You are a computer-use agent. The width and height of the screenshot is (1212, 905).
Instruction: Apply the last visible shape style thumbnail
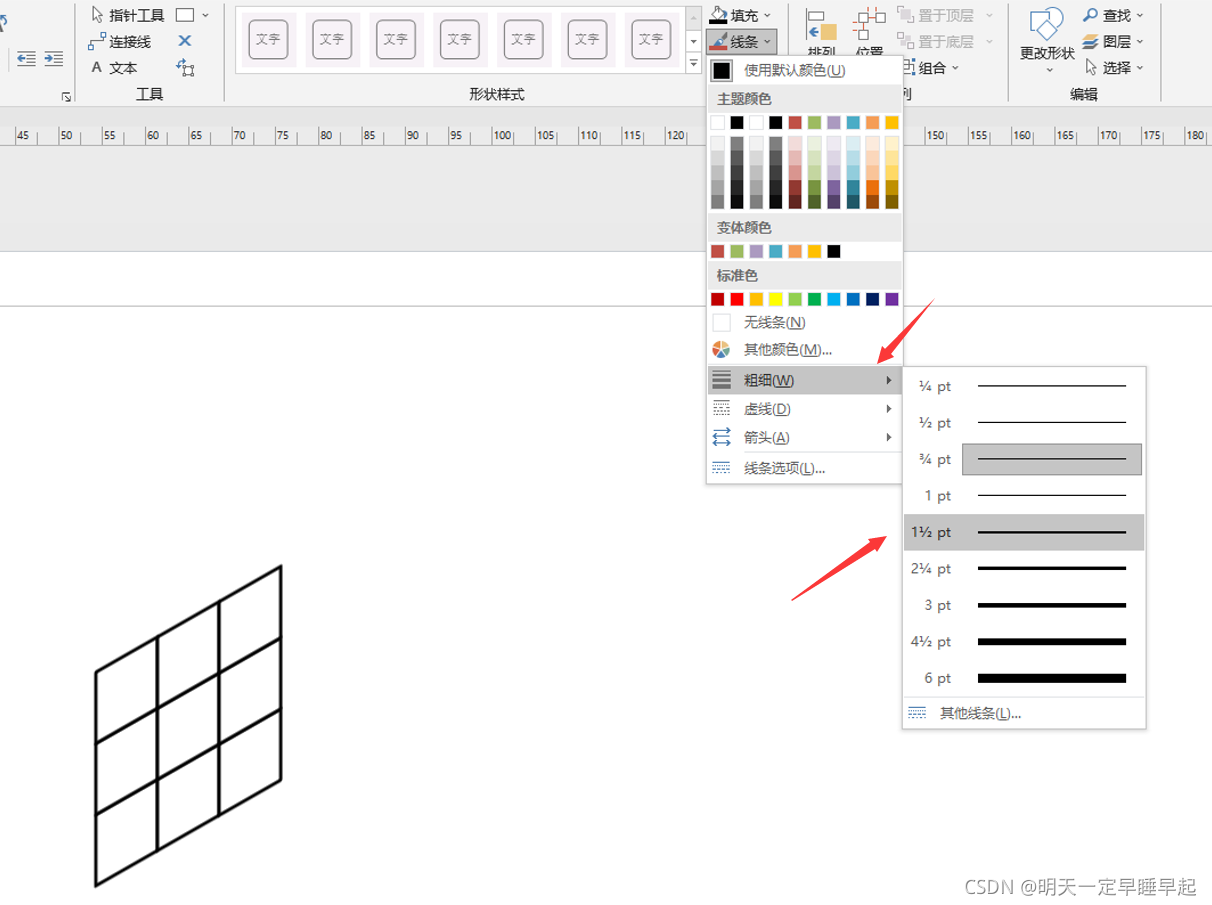pyautogui.click(x=651, y=39)
